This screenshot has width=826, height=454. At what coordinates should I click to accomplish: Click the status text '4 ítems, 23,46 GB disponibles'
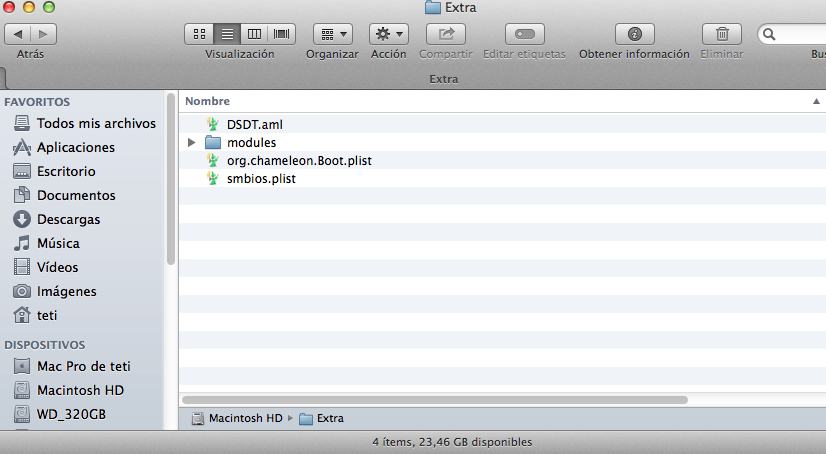tap(452, 442)
